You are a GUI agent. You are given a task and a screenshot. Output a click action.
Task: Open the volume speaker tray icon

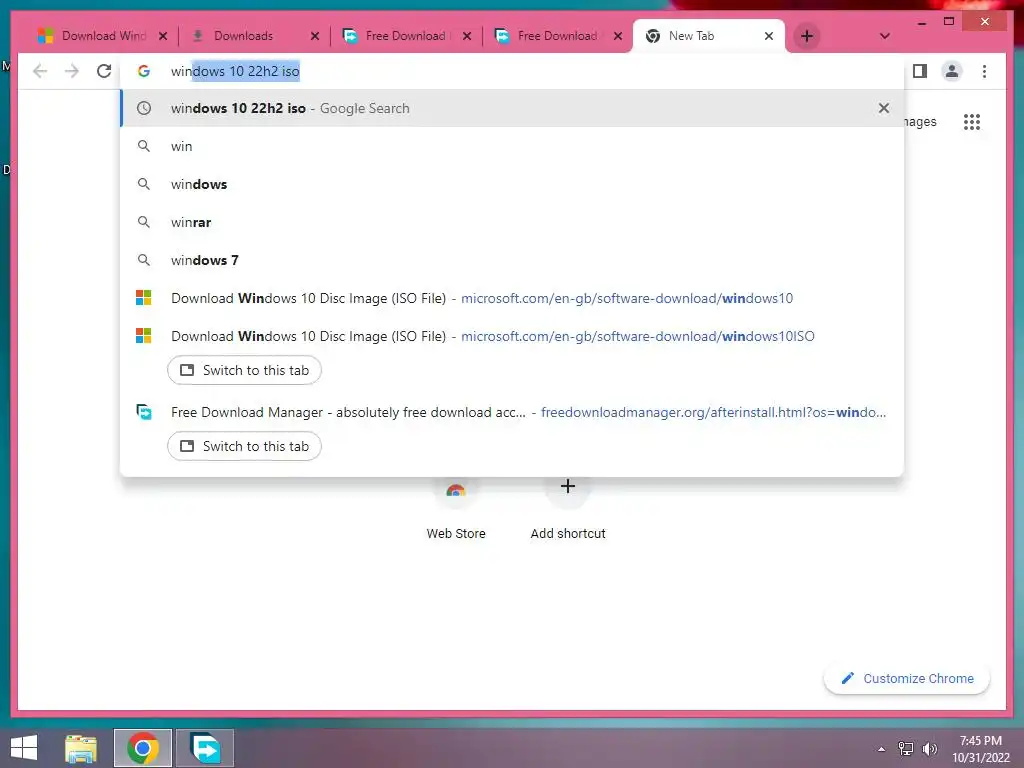929,748
